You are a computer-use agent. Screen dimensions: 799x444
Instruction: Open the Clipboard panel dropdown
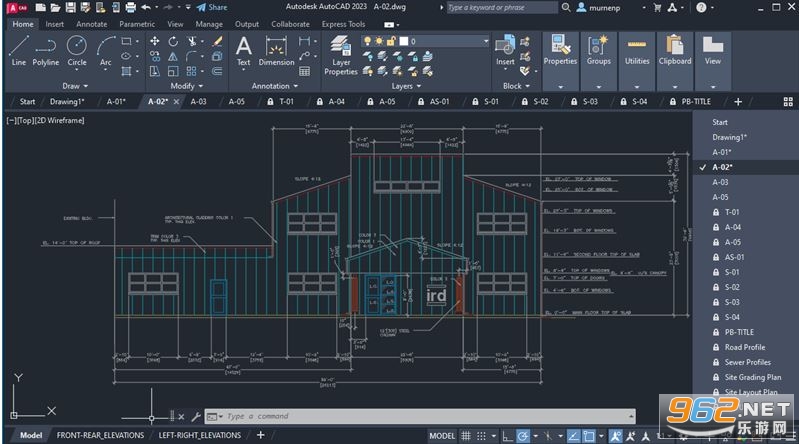(675, 87)
